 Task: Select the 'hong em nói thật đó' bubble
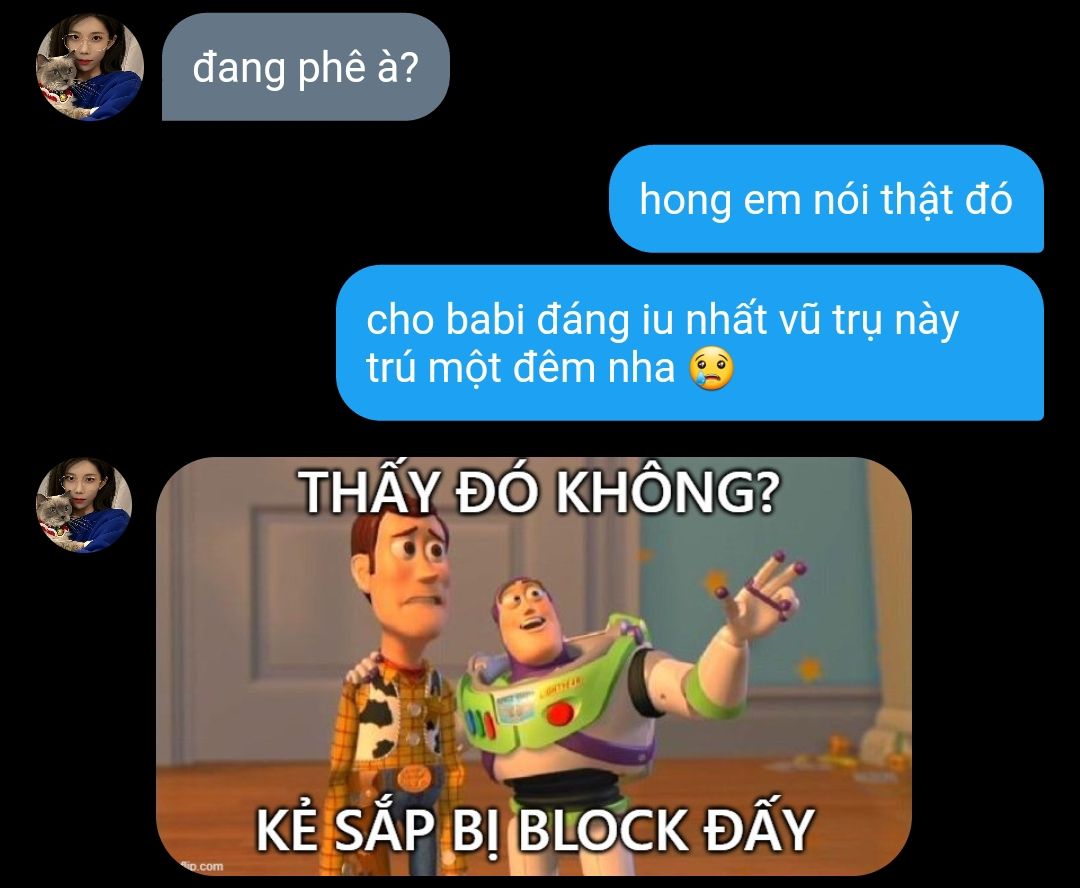(x=826, y=198)
